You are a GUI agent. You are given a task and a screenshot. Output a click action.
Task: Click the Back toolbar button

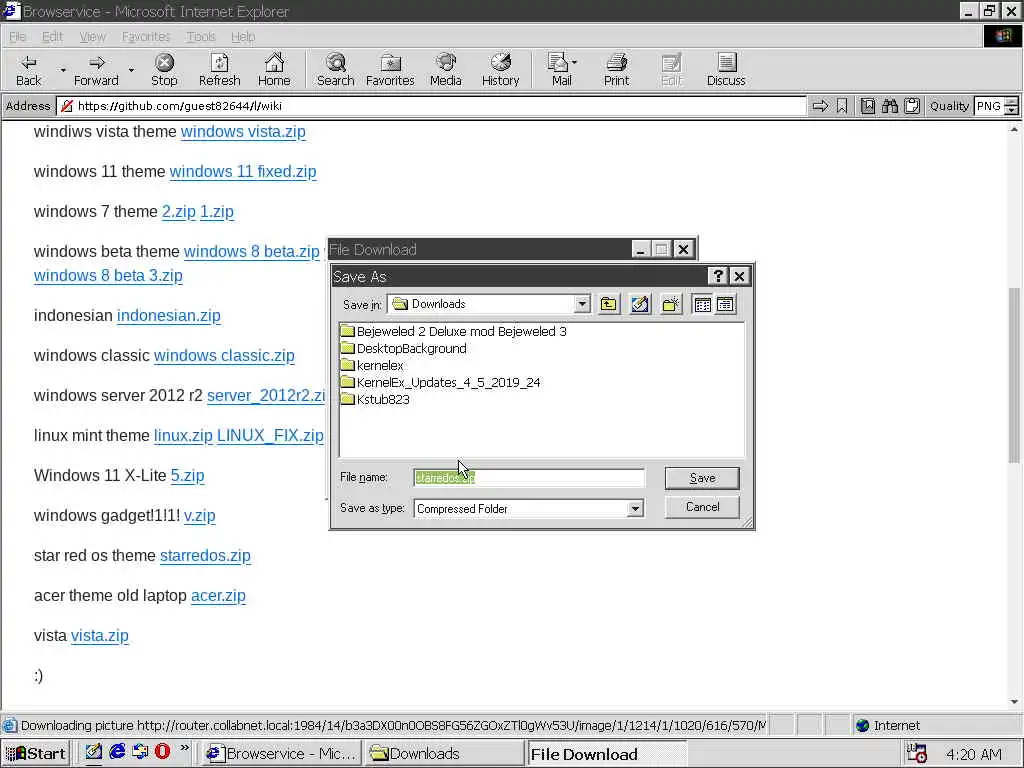[x=28, y=70]
